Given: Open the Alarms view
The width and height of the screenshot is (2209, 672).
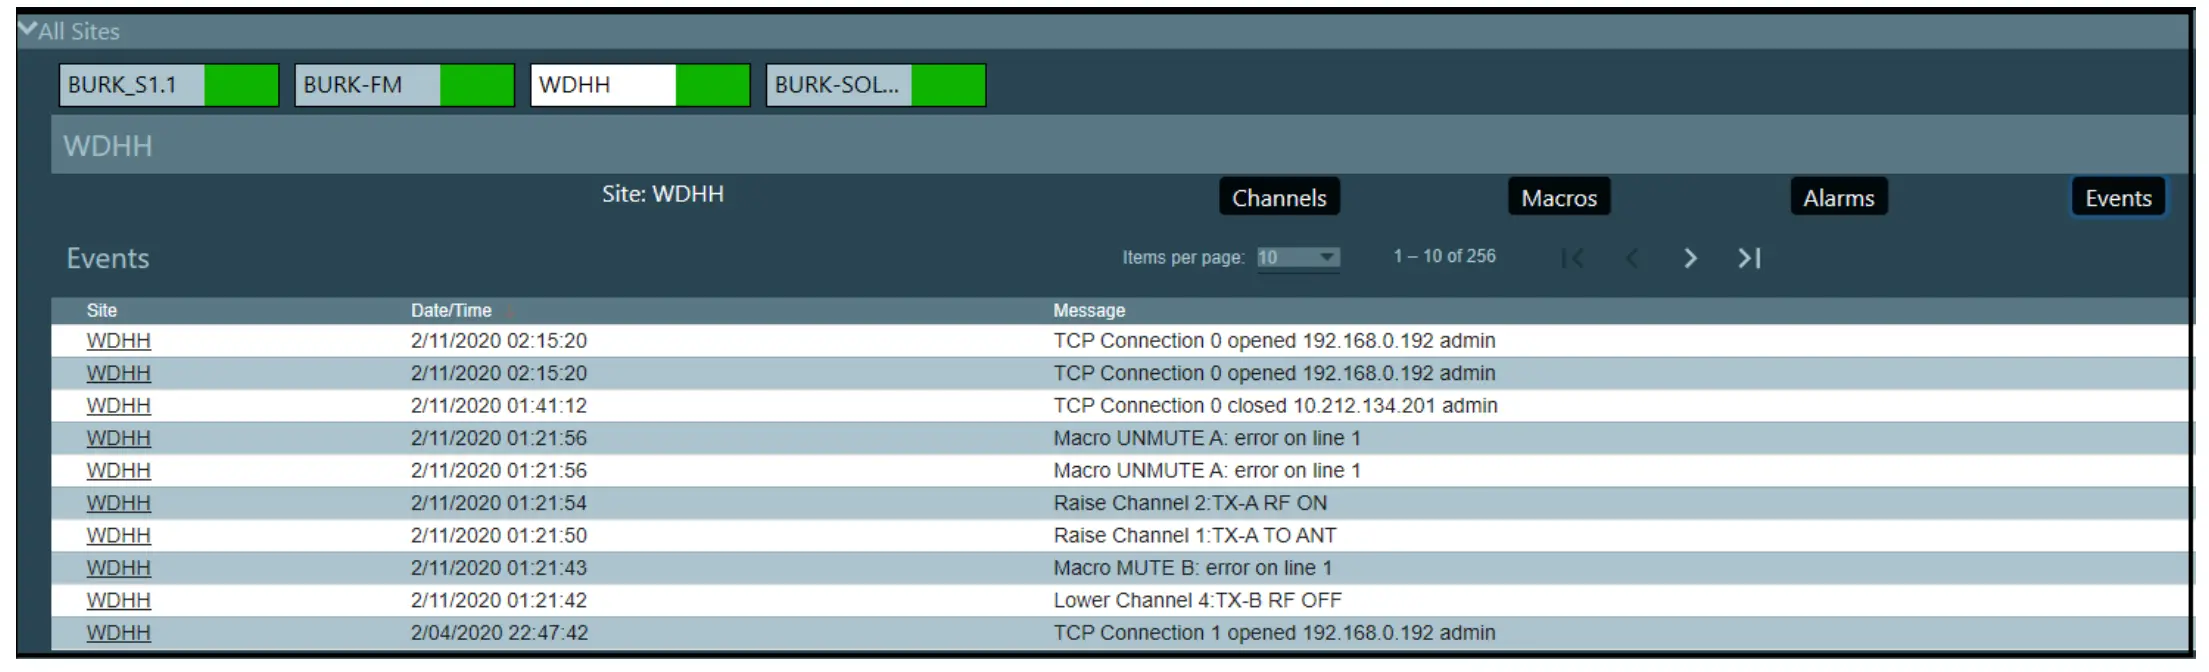Looking at the screenshot, I should (x=1837, y=197).
